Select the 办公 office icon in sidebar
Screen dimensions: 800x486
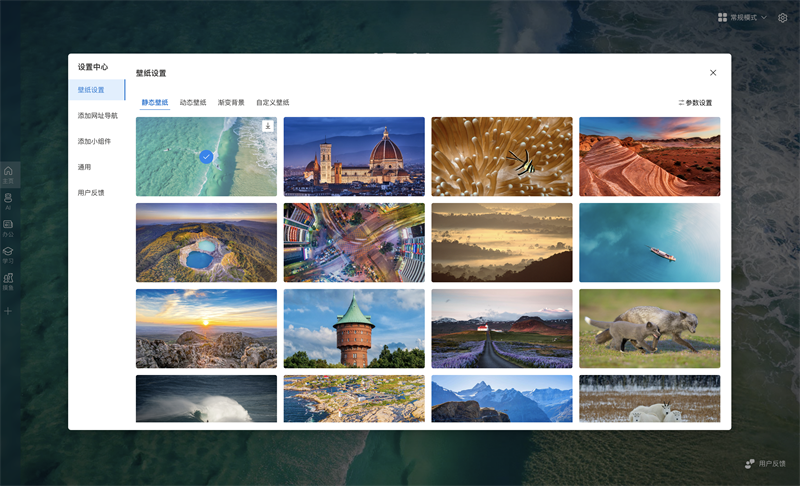[x=8, y=227]
